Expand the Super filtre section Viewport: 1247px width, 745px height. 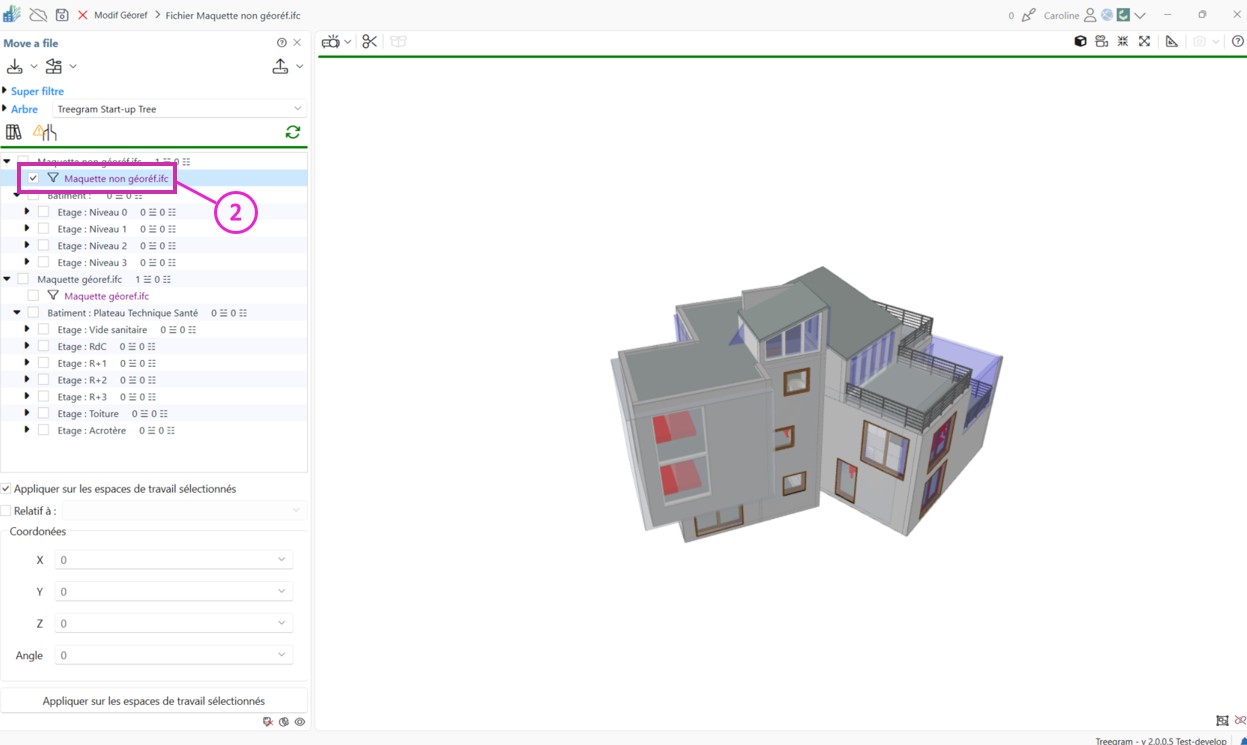click(5, 91)
